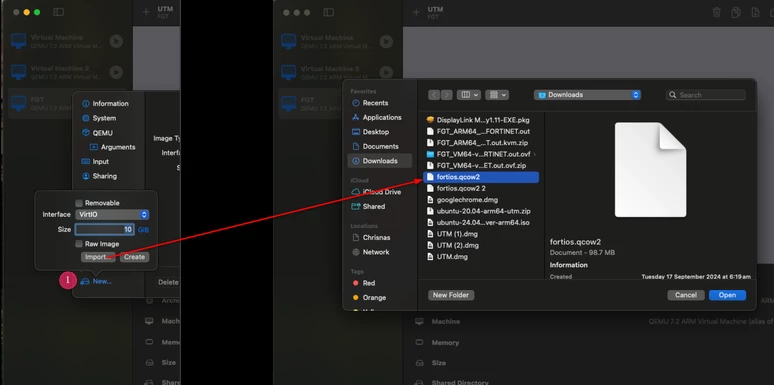Tick the Removable checkbox in the drive popover

(x=79, y=203)
